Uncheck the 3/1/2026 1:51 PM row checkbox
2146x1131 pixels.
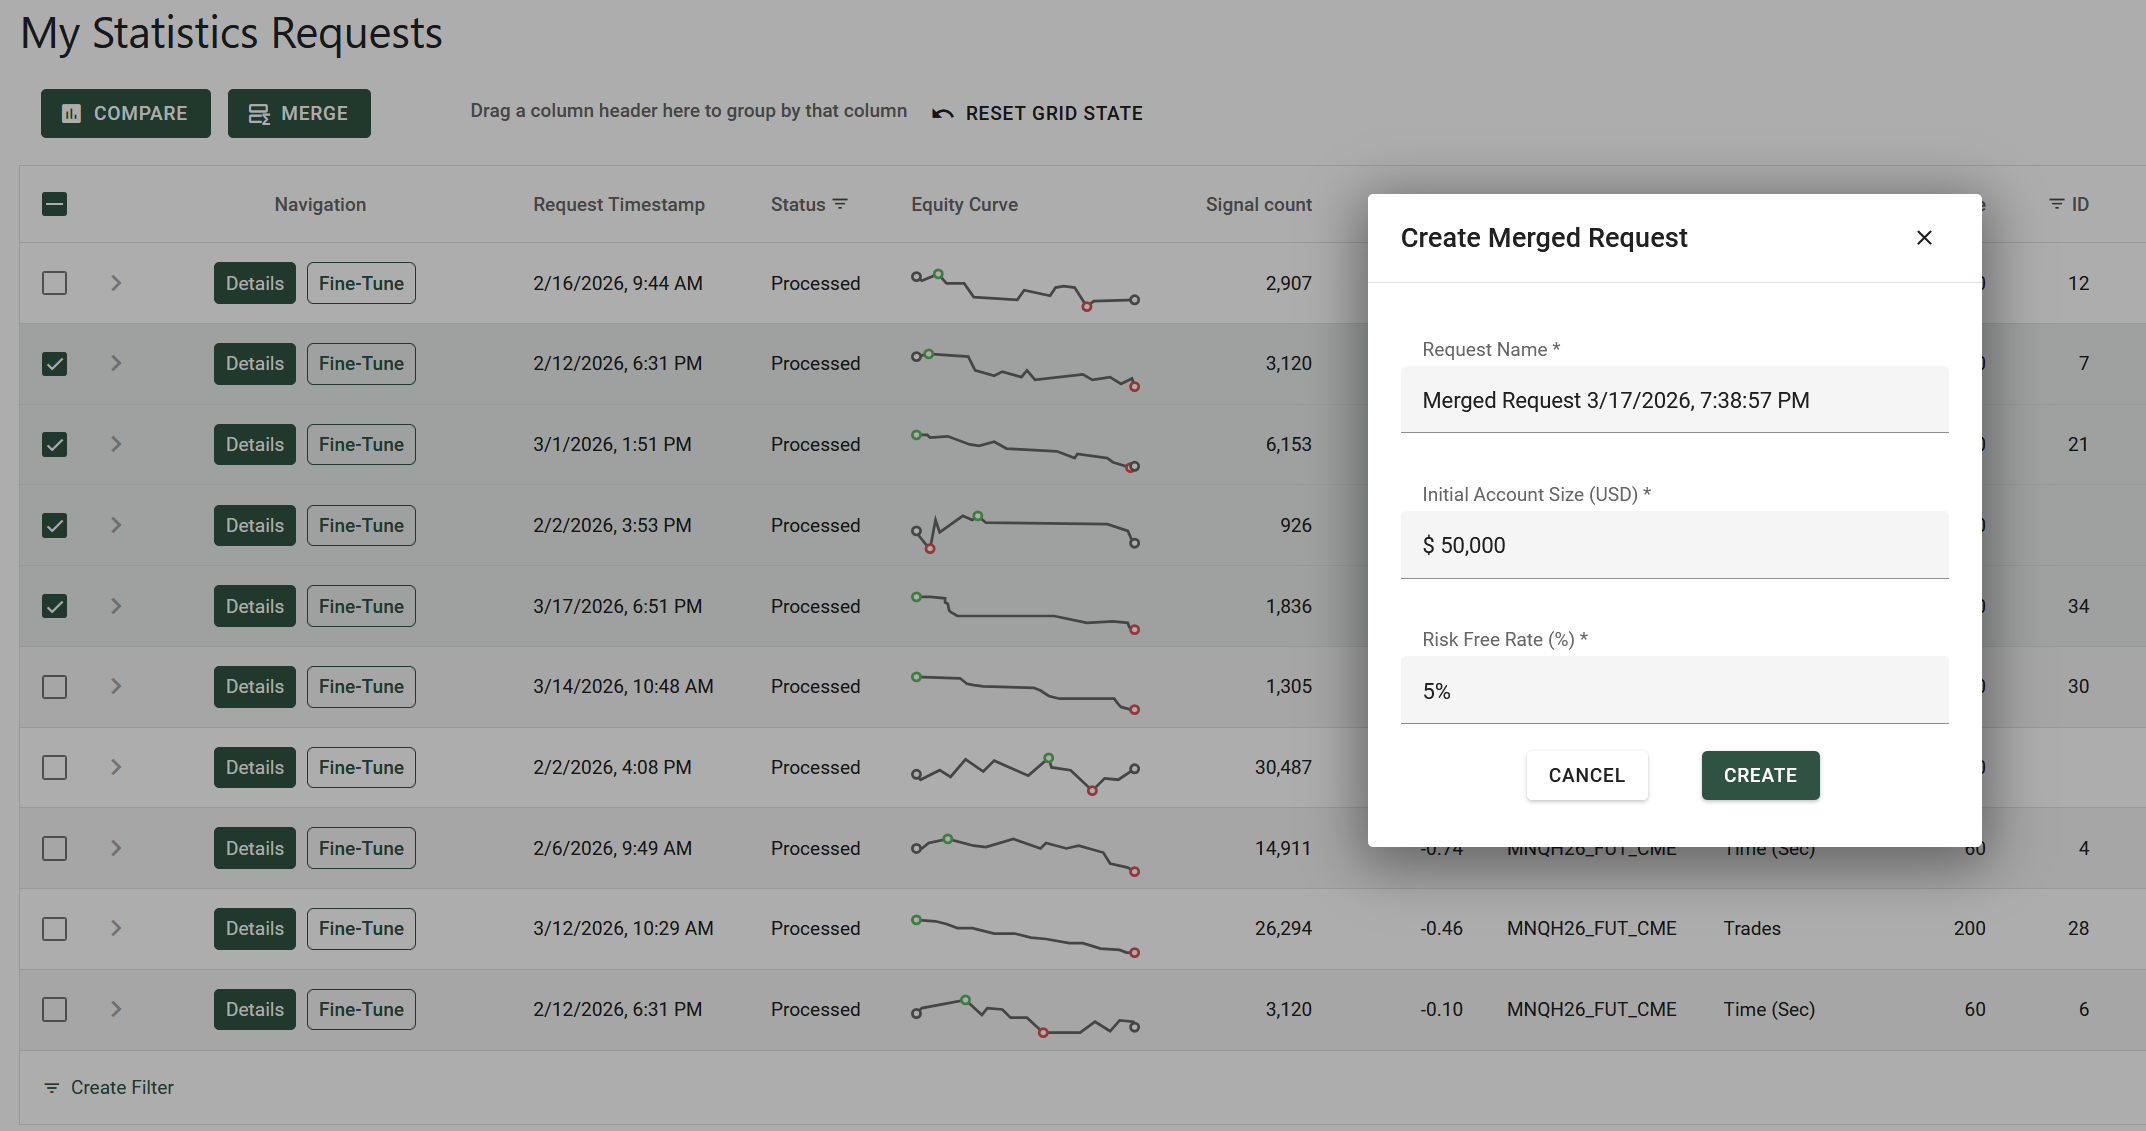pos(55,444)
